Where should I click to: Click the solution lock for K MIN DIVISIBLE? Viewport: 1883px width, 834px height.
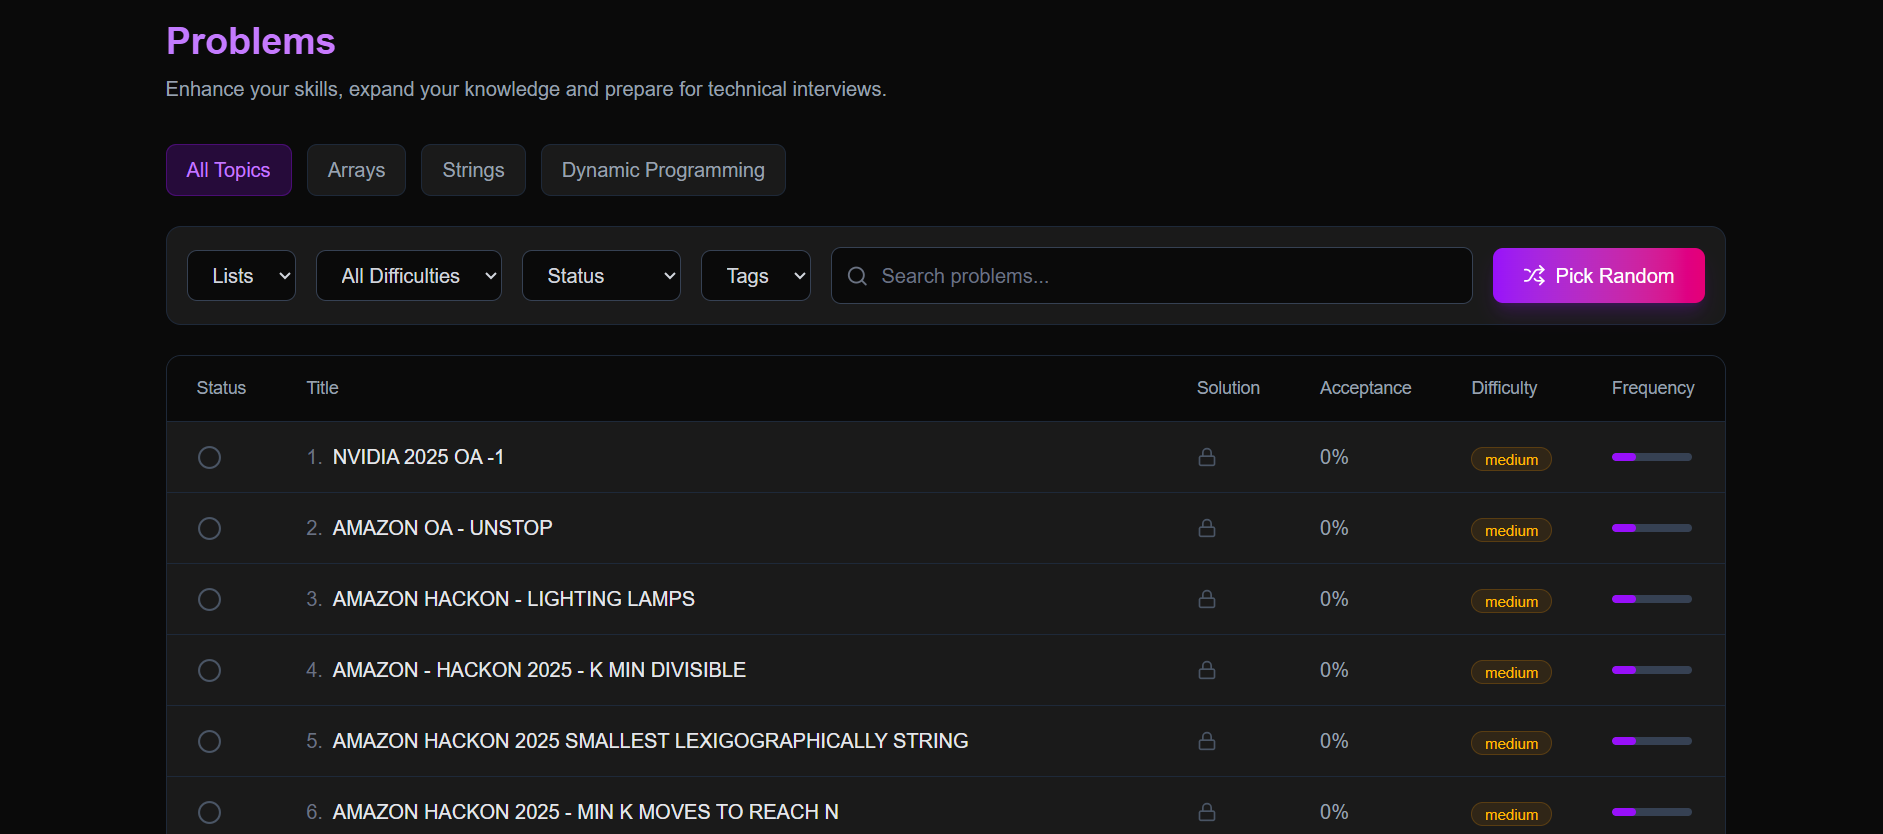(x=1207, y=670)
